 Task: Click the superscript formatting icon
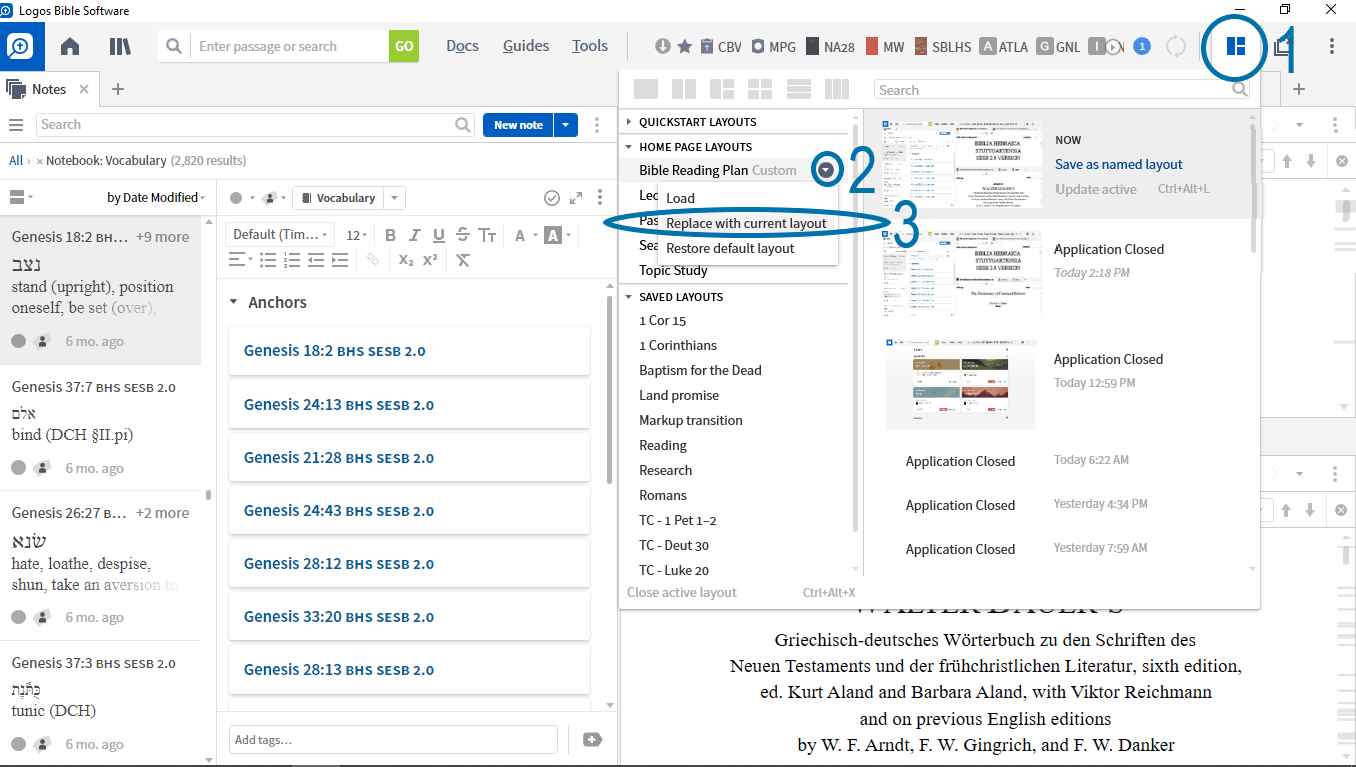(x=430, y=260)
